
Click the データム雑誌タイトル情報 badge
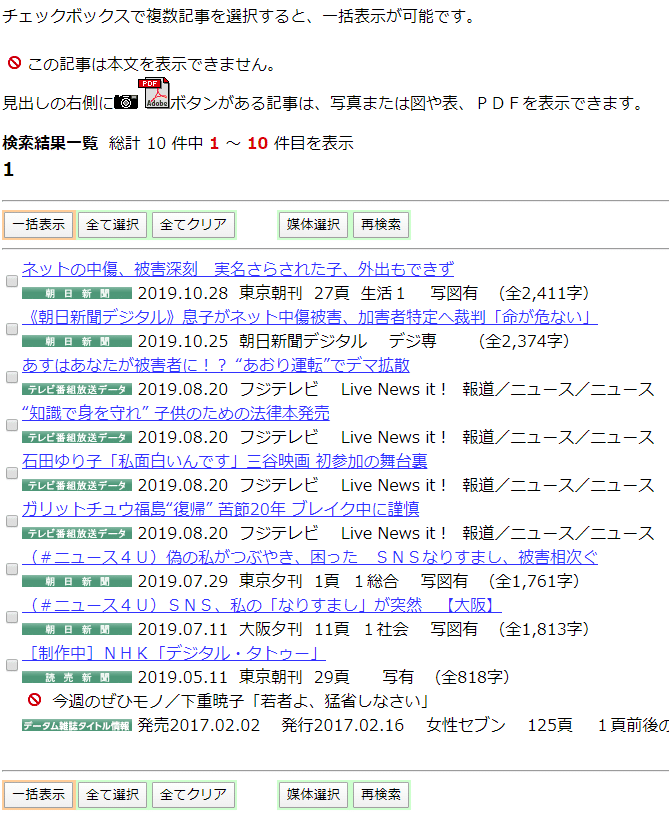click(x=77, y=725)
